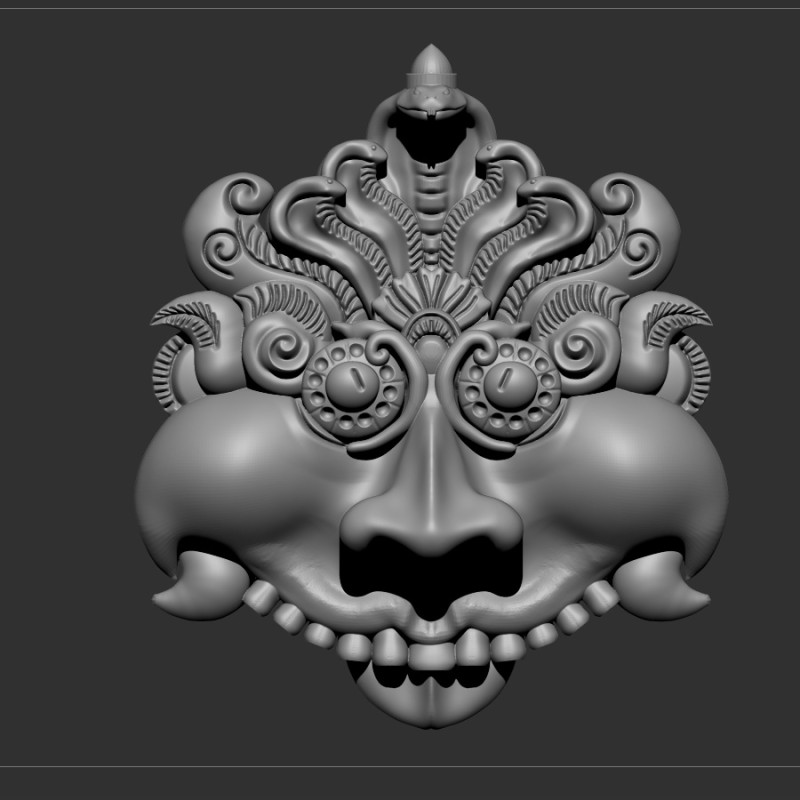
Task: Click the central cobra head on top
Action: click(430, 102)
